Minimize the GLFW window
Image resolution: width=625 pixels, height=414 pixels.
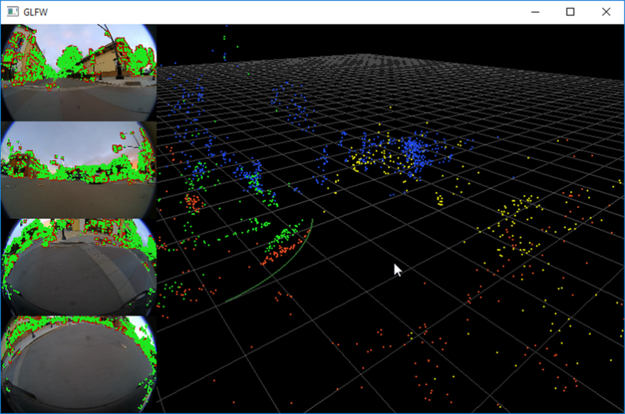(535, 12)
